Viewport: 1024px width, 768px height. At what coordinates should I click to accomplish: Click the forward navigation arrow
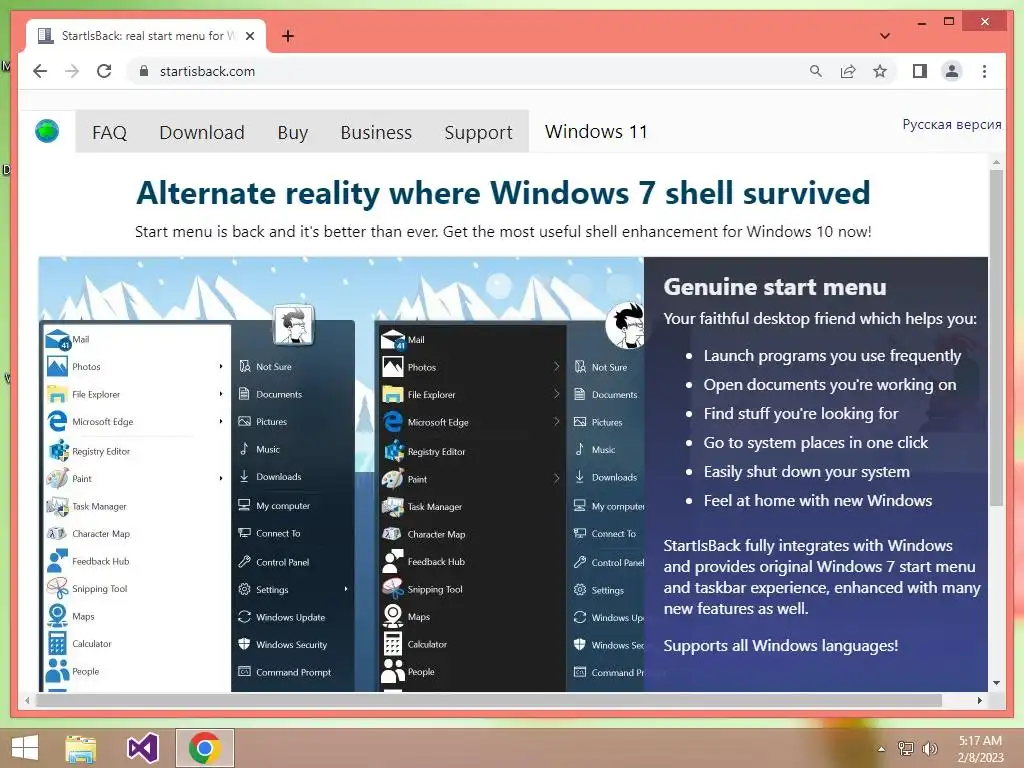[x=72, y=71]
